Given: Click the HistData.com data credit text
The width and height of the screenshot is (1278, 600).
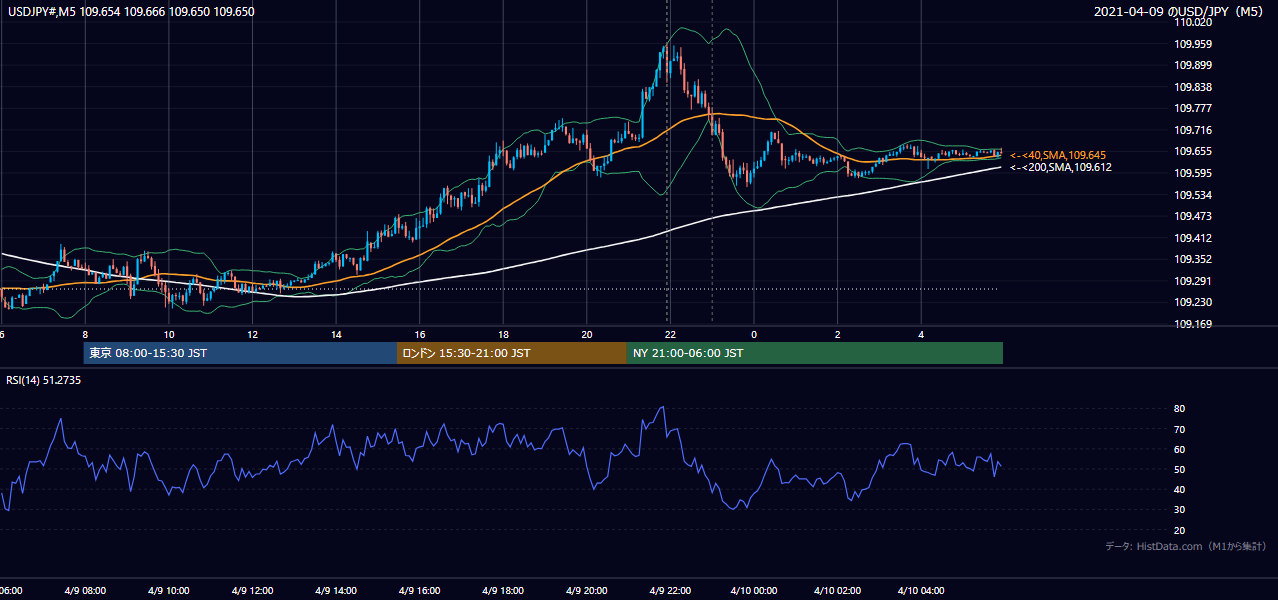Looking at the screenshot, I should tap(1185, 546).
